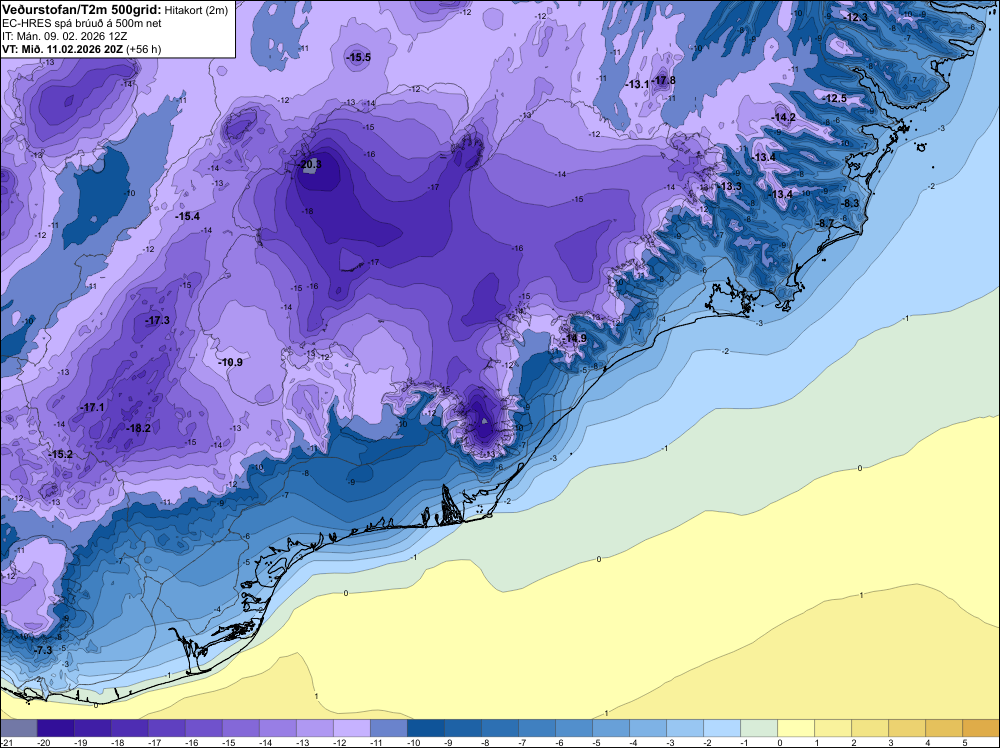Click the -10.9 temperature label

click(230, 362)
